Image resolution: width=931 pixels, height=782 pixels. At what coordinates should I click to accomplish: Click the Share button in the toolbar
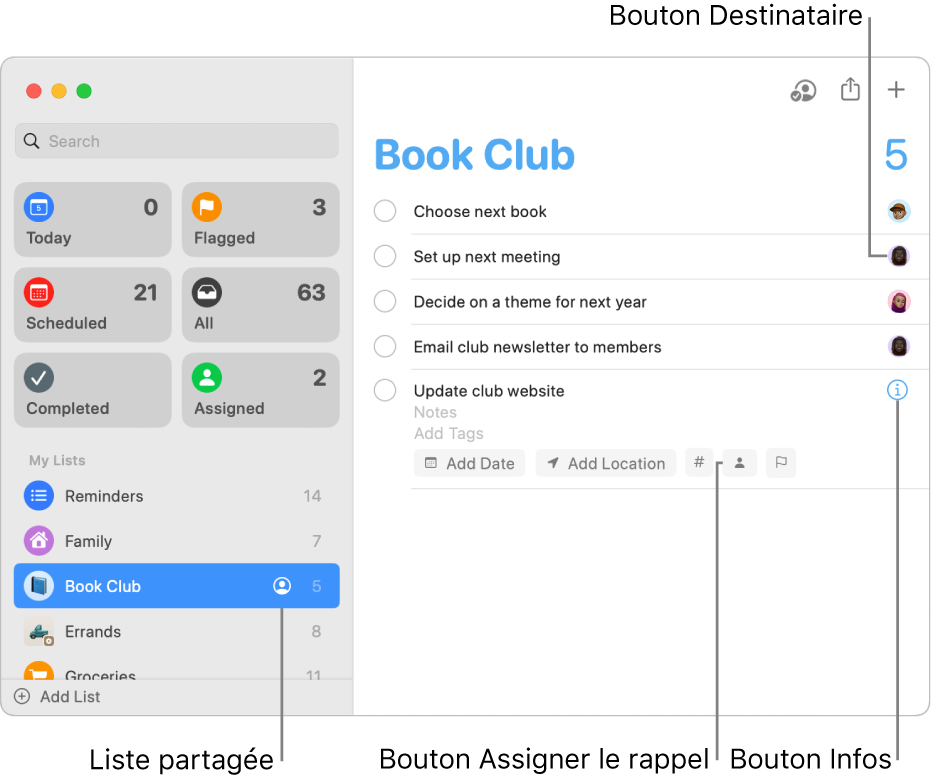[x=850, y=90]
